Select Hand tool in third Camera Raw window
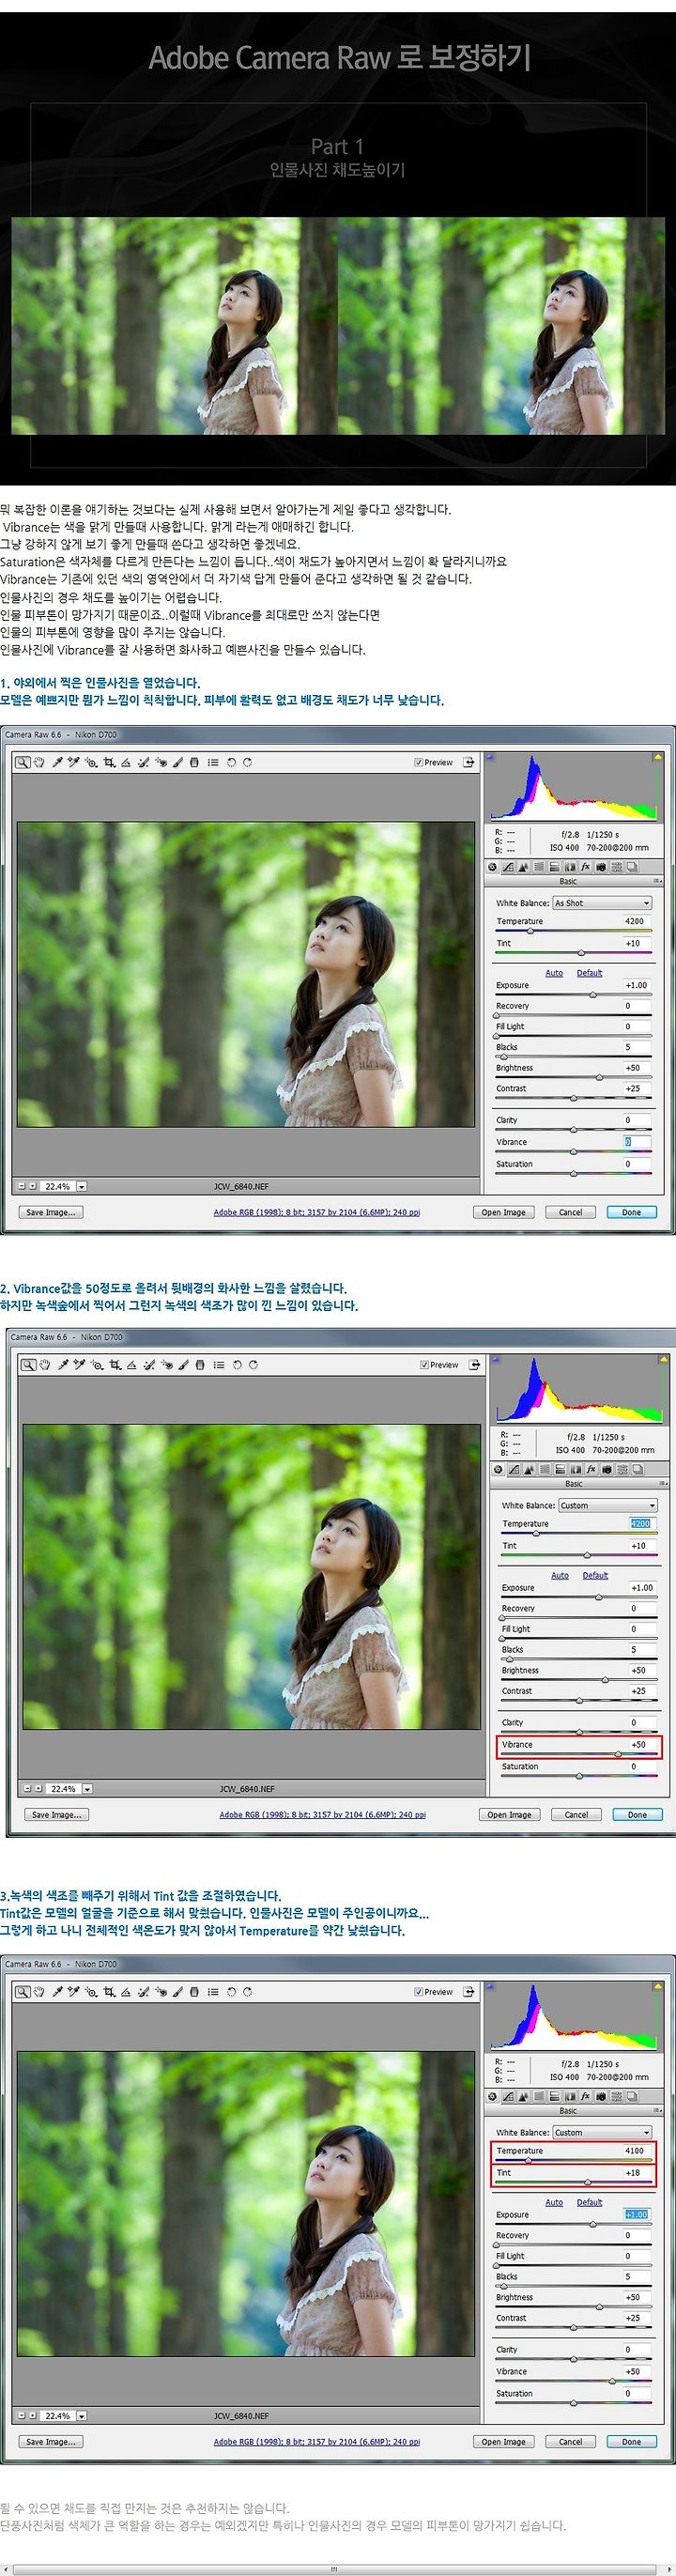This screenshot has width=676, height=2576. pyautogui.click(x=39, y=1991)
